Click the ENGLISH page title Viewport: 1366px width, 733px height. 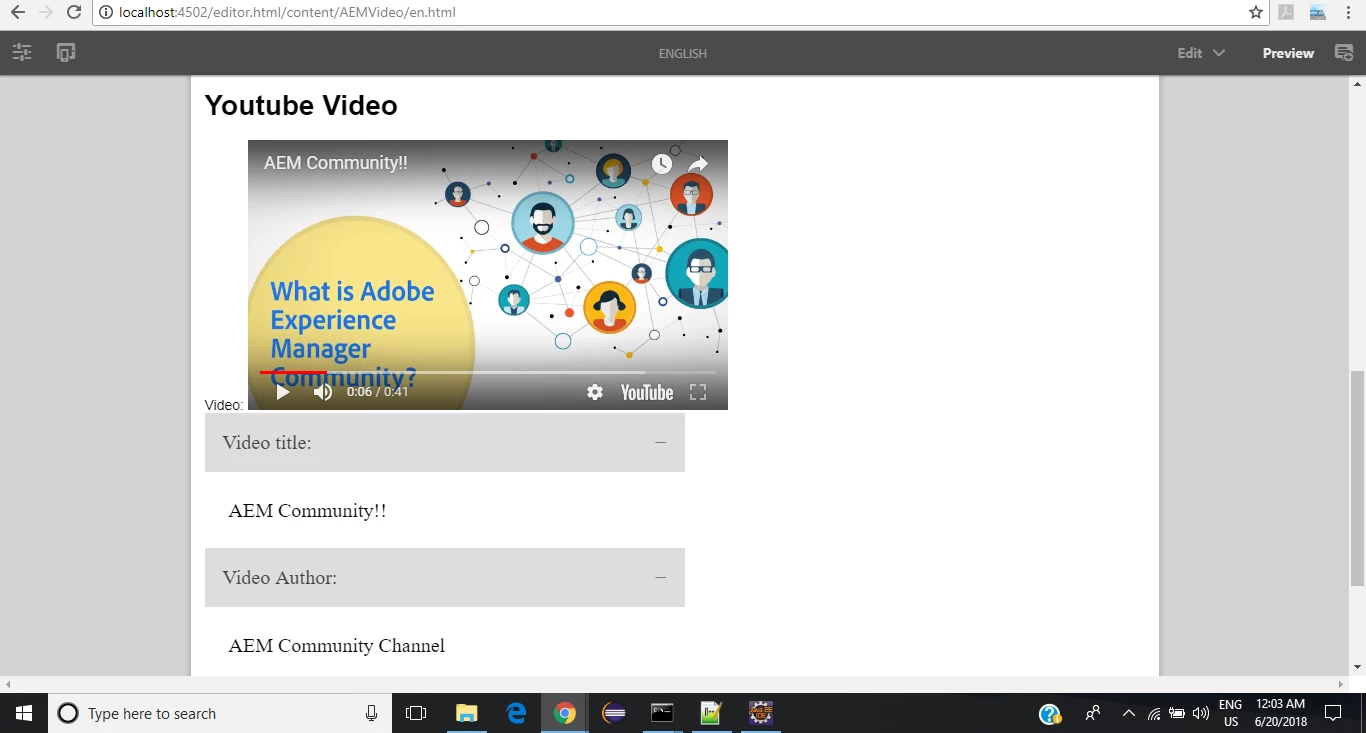pos(683,54)
